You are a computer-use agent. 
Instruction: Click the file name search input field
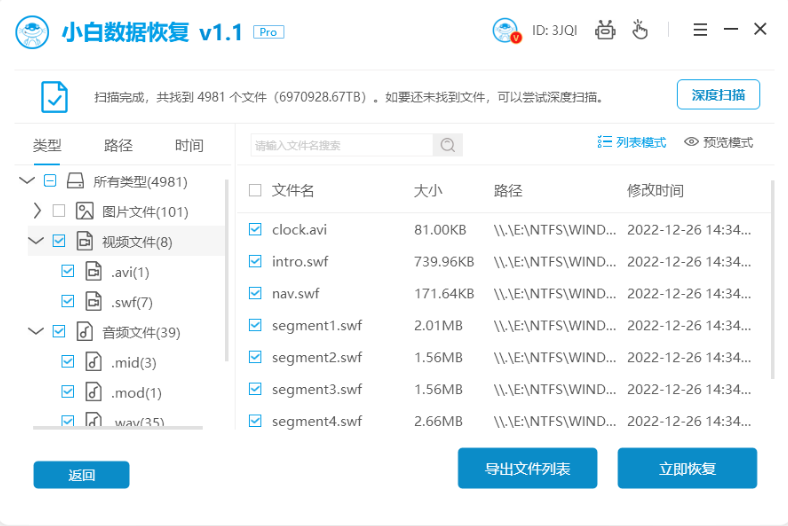click(340, 145)
